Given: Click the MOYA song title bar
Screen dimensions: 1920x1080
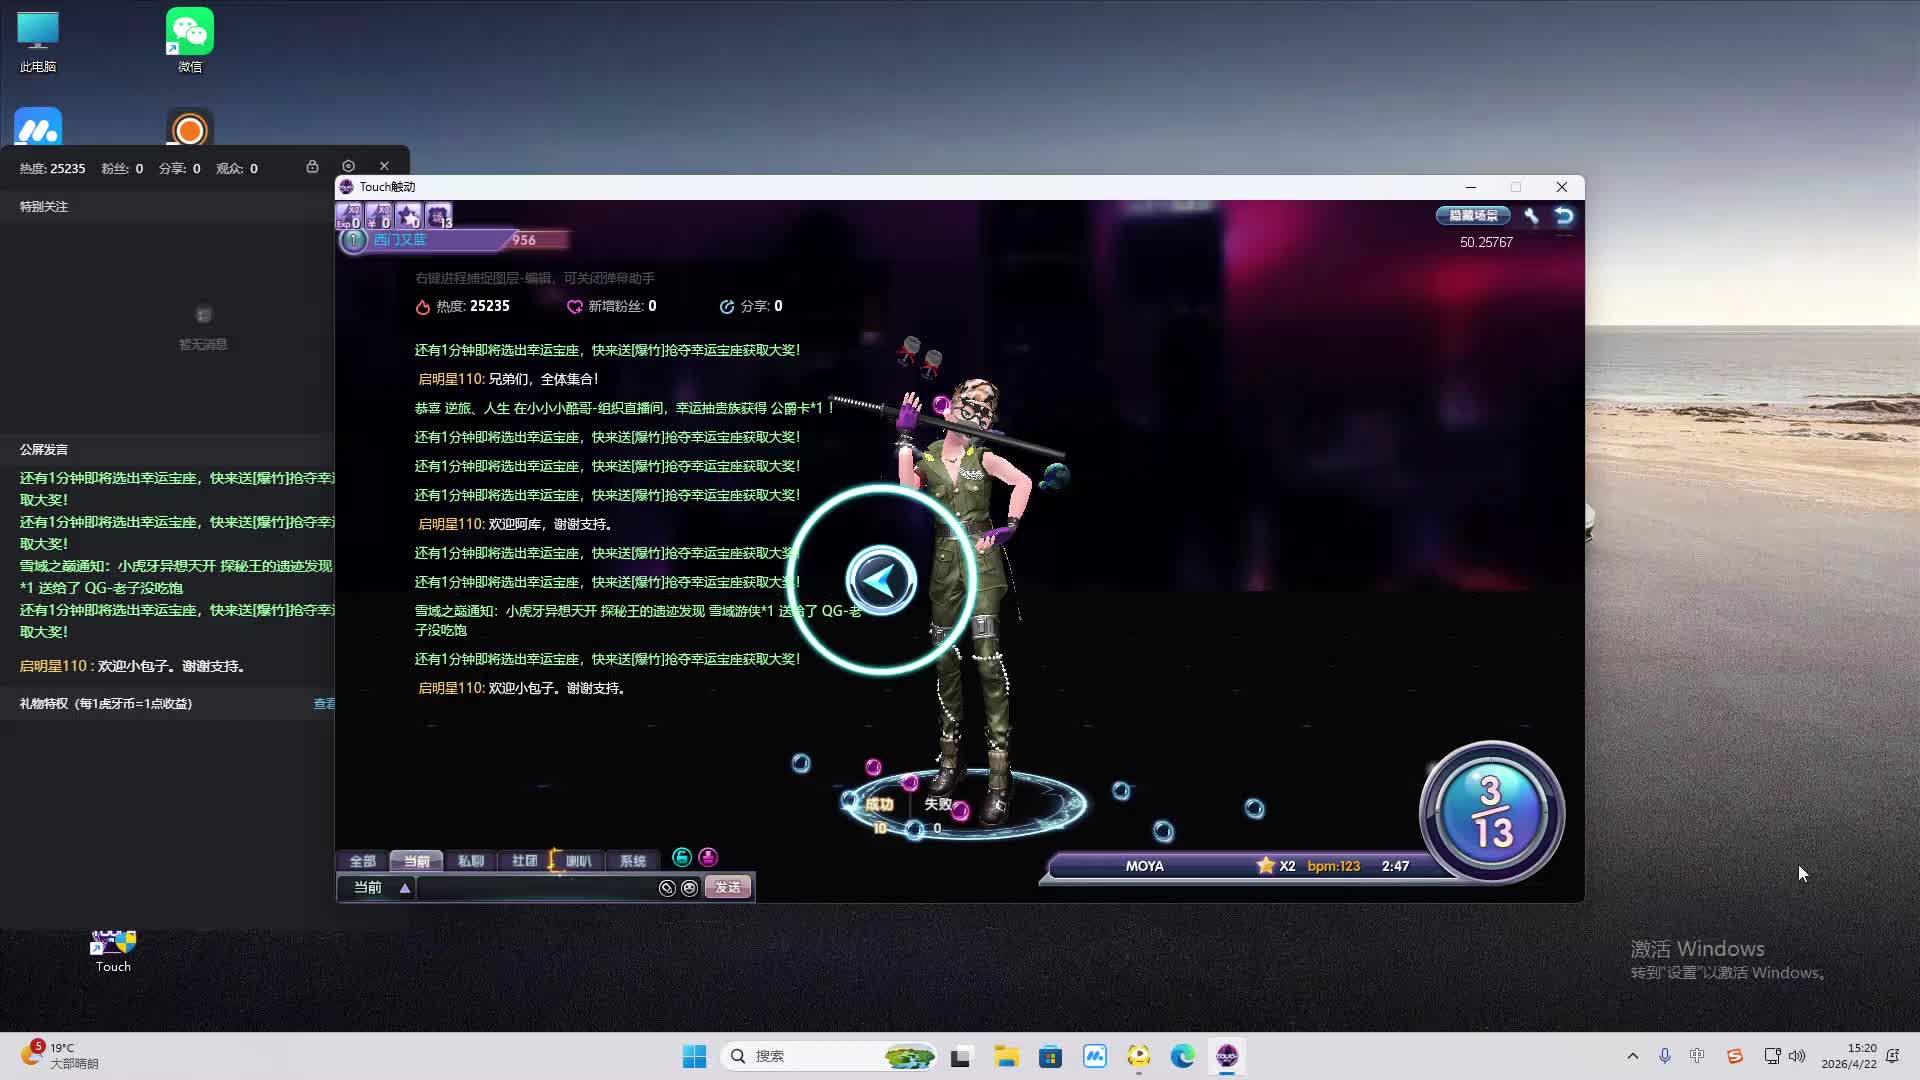Looking at the screenshot, I should (1144, 866).
